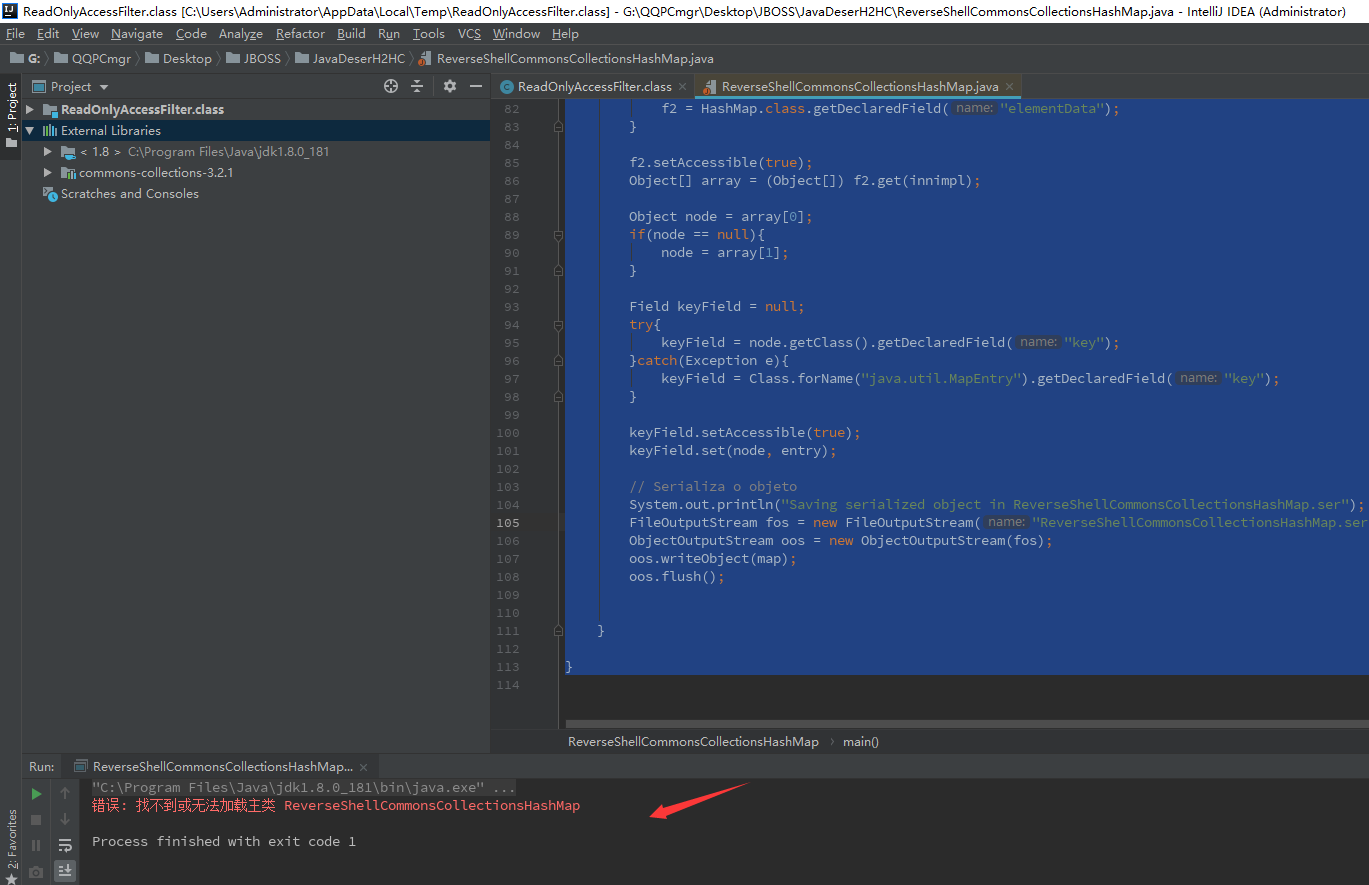The image size is (1369, 885).
Task: Open the Help menu
Action: click(565, 34)
